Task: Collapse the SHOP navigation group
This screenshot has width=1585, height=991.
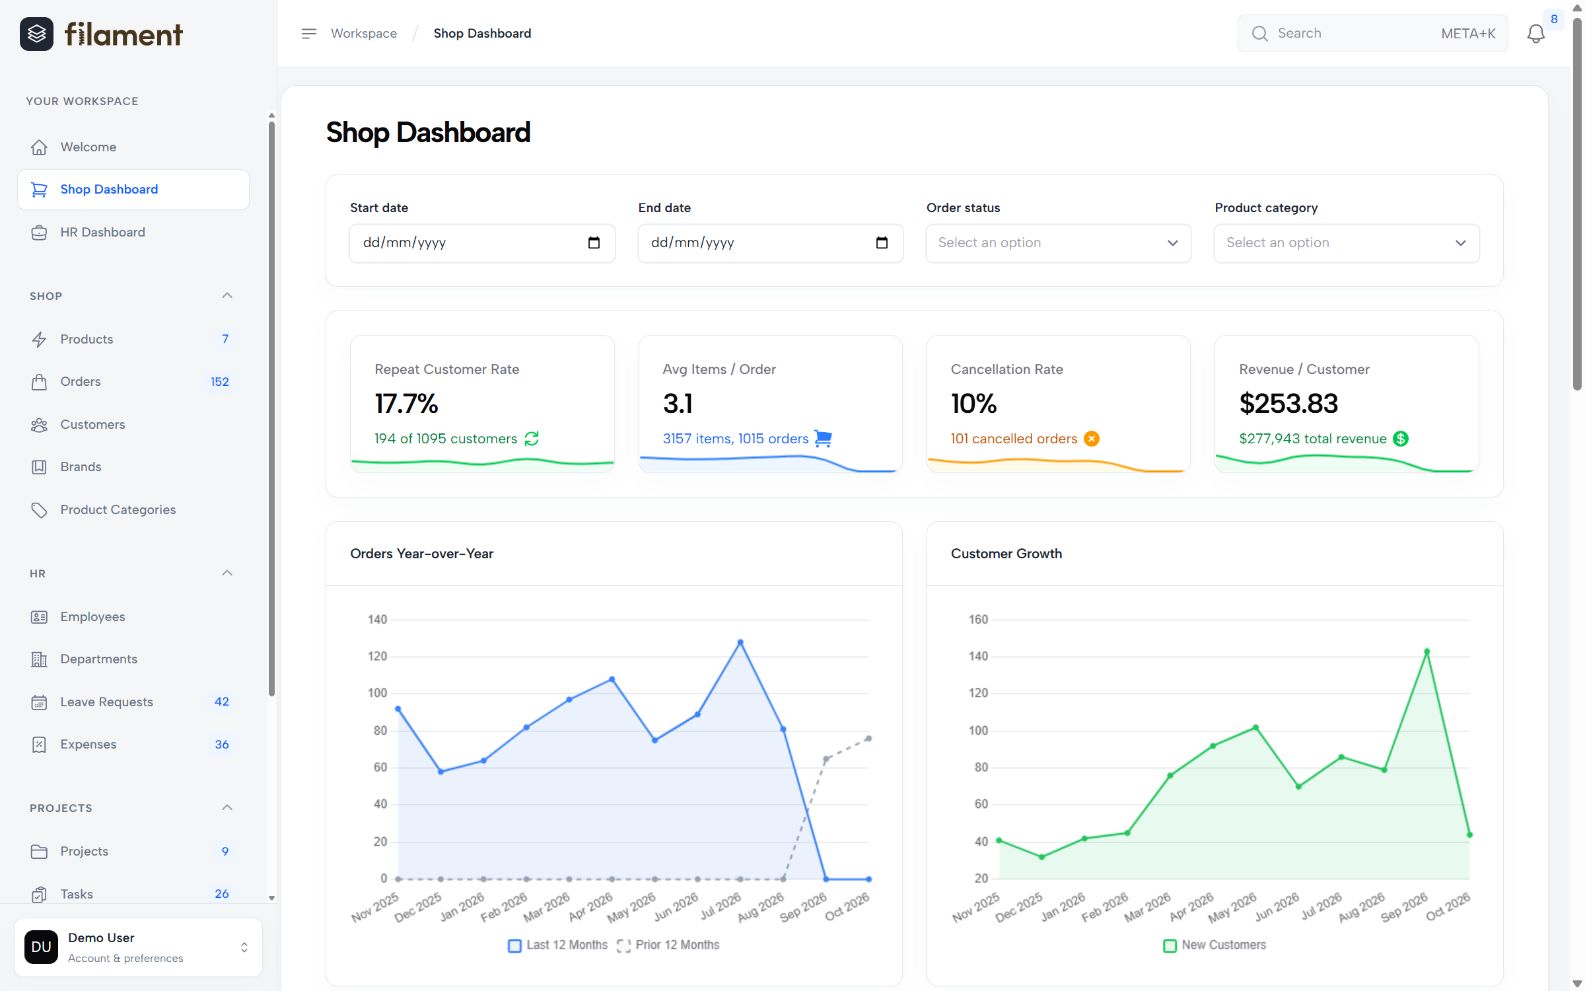Action: coord(227,296)
